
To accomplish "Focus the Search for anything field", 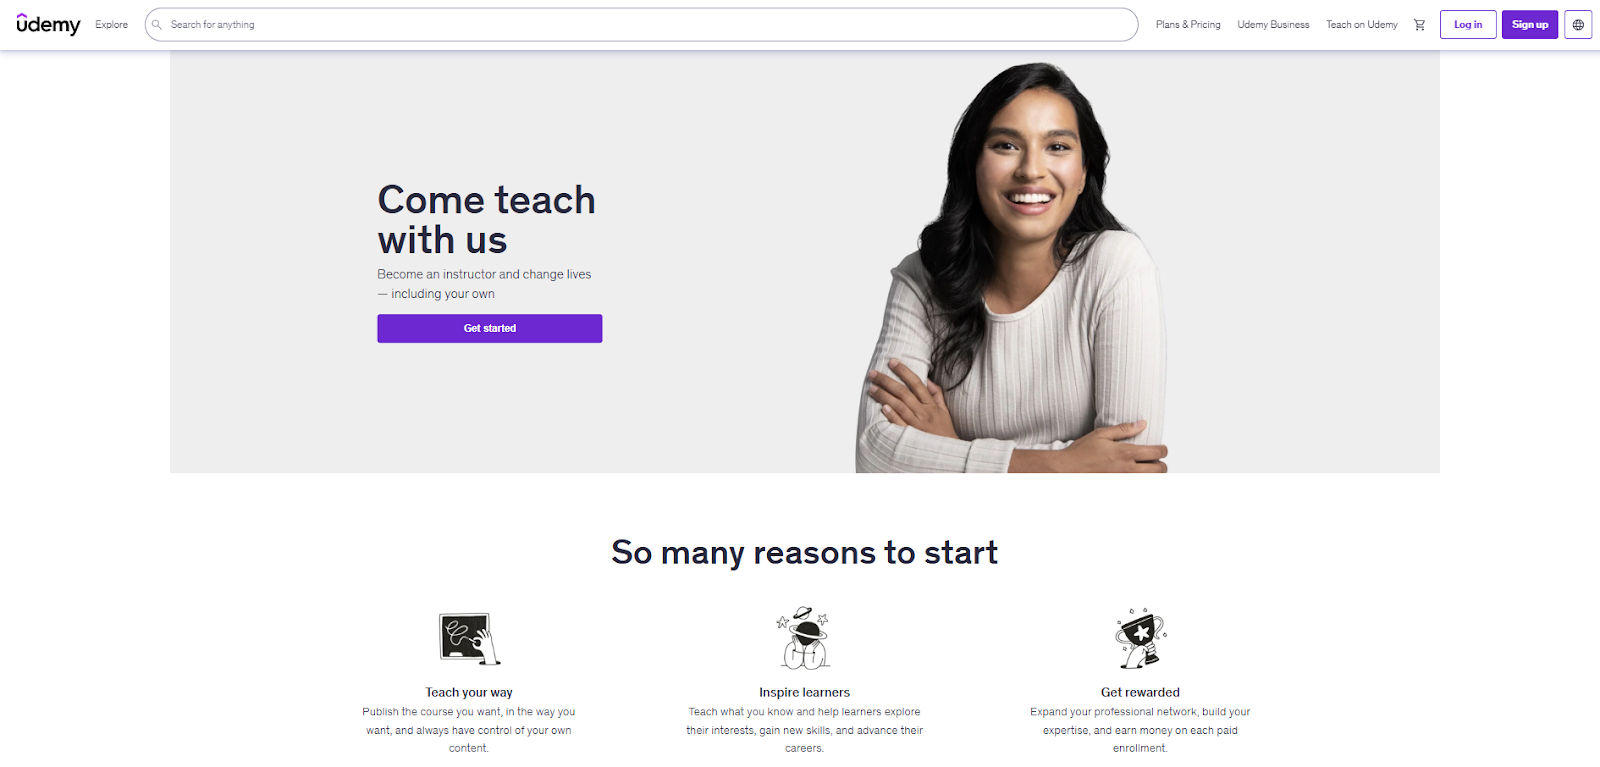I will pos(641,24).
